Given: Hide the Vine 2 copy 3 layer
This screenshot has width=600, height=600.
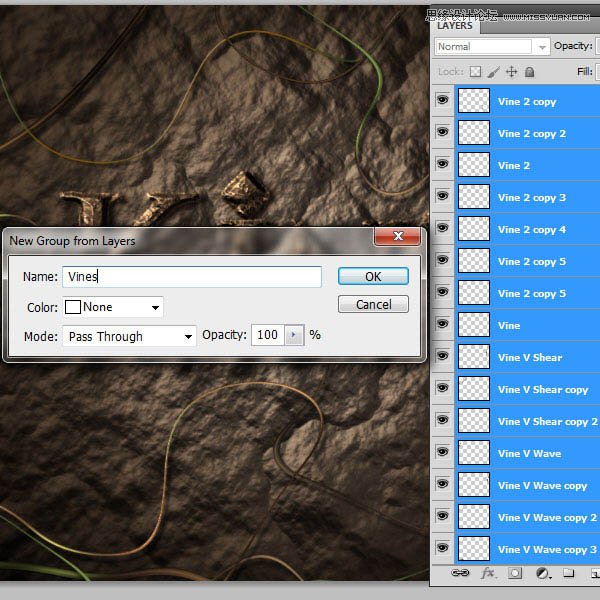Looking at the screenshot, I should 442,196.
